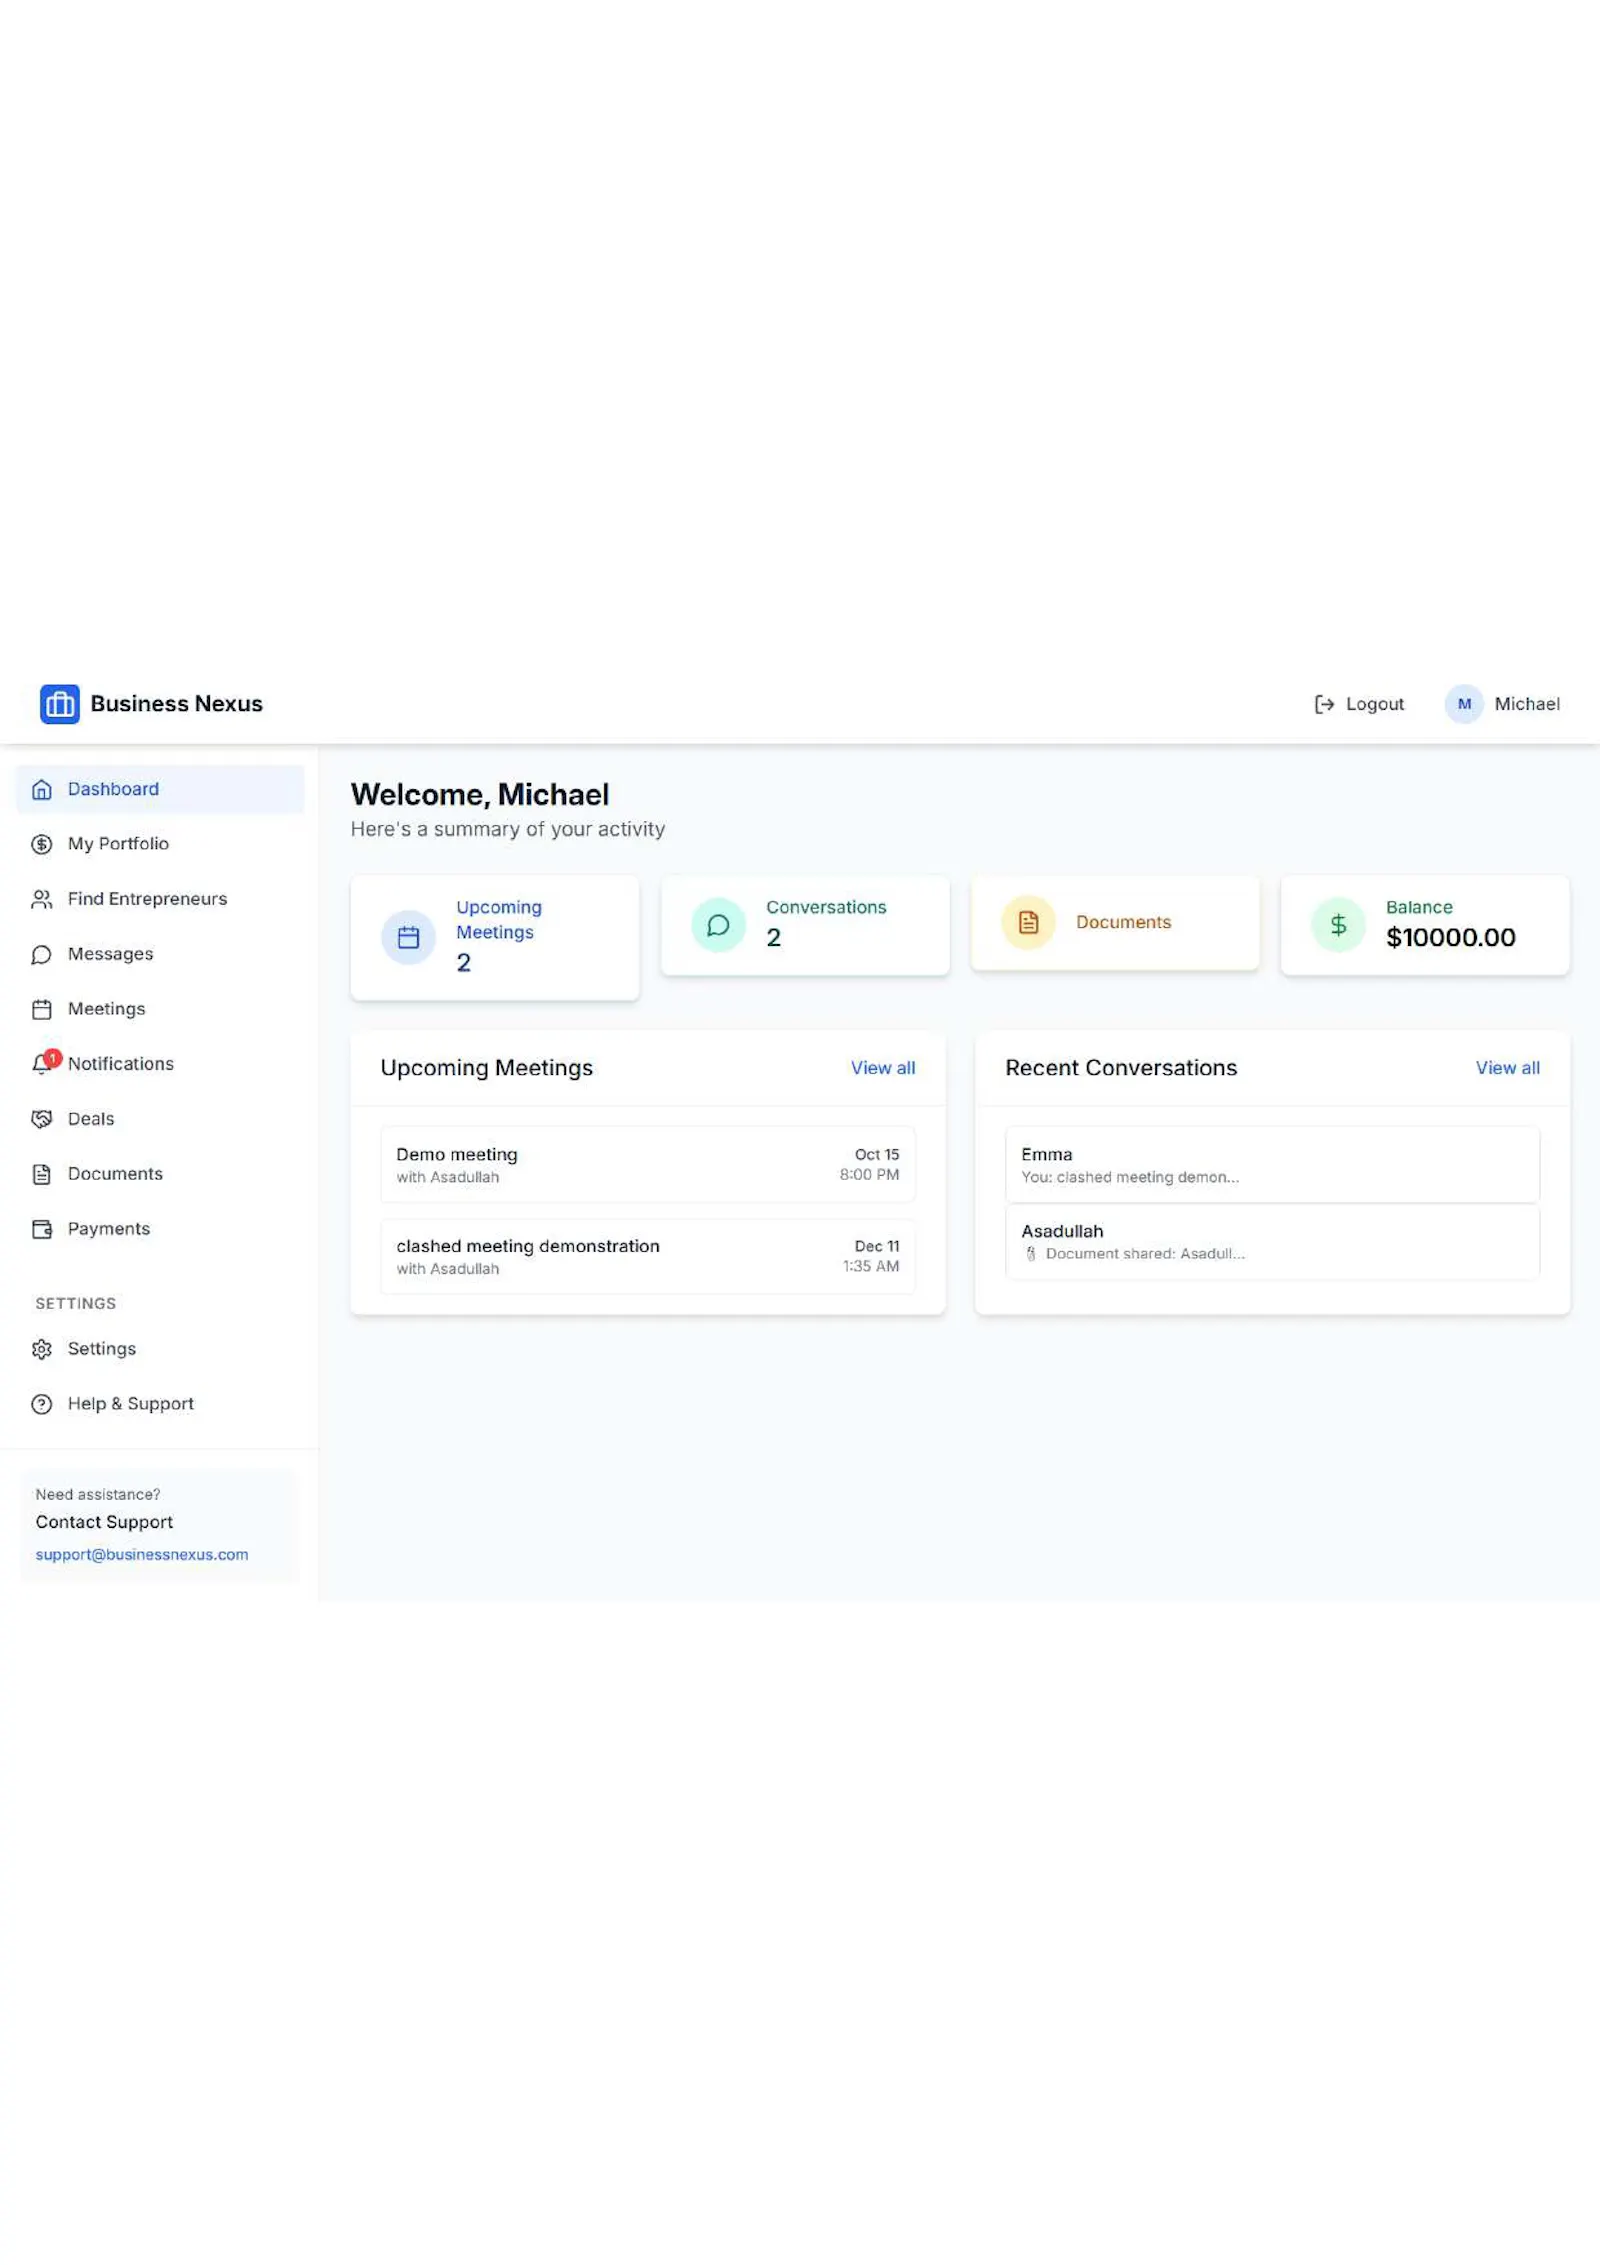Click the document icon in Documents card
The image size is (1600, 2265).
(x=1028, y=922)
